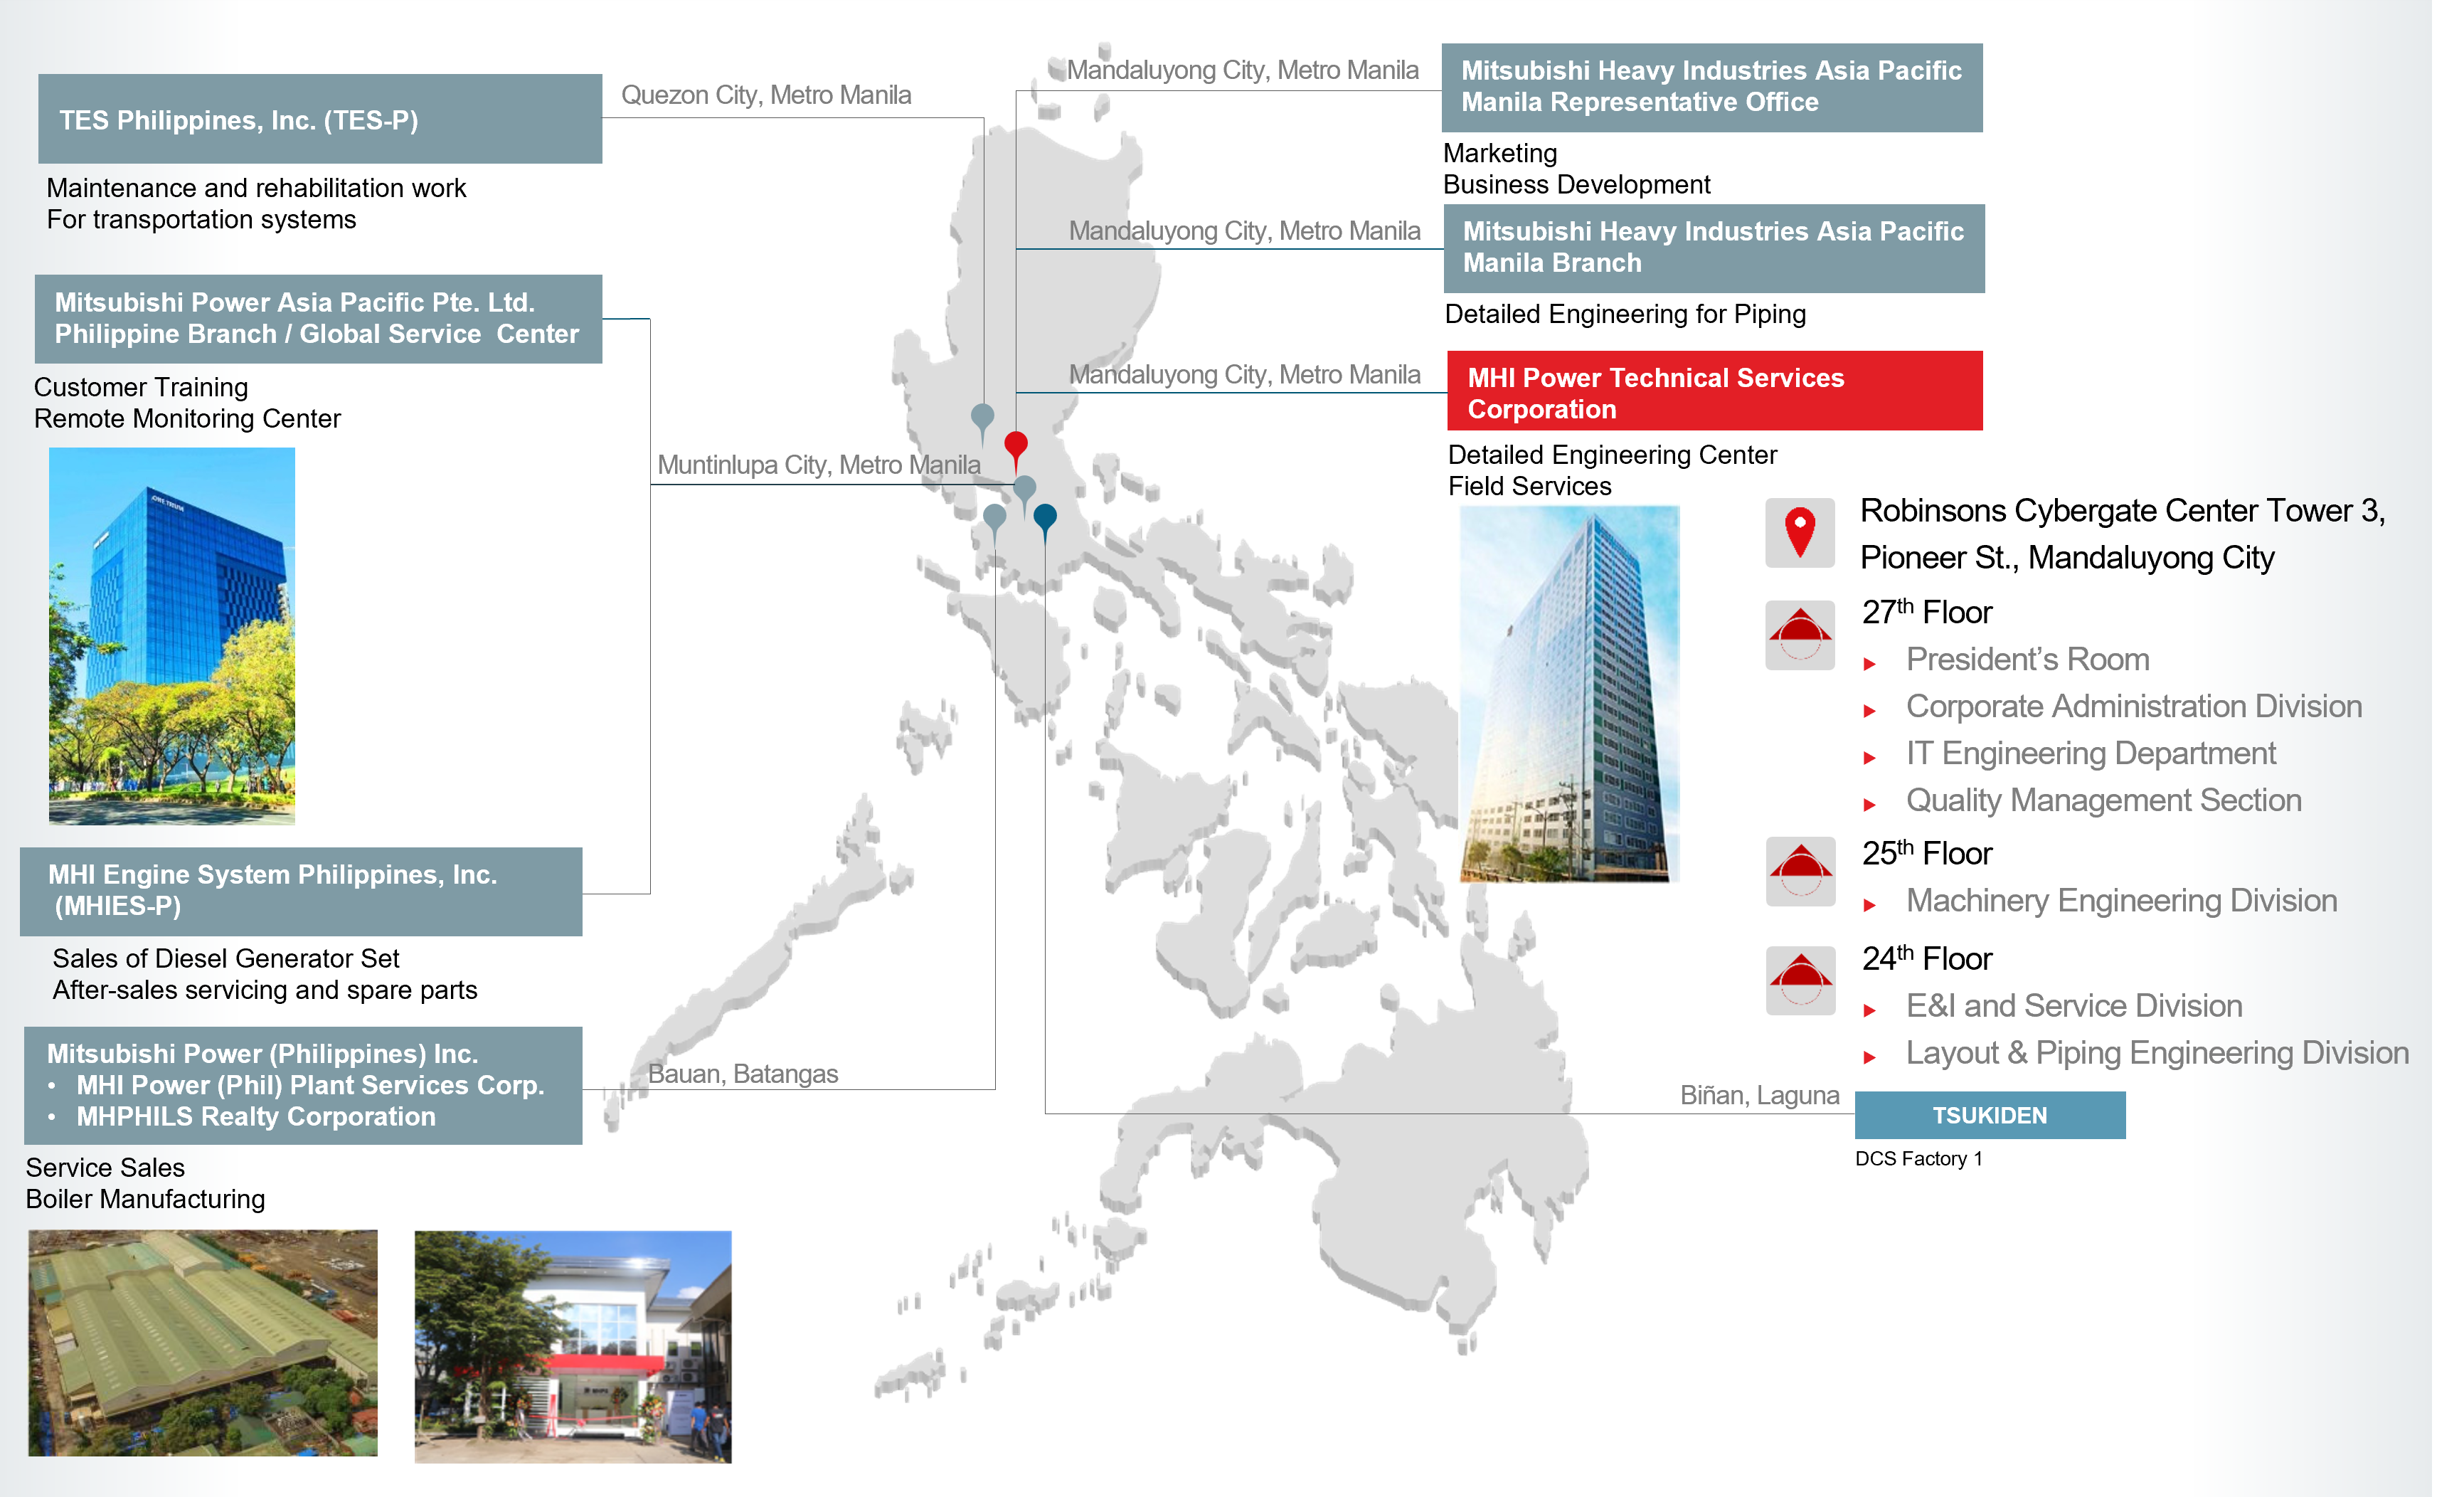Click the 'Biñan, Laguna' label
The image size is (2464, 1497).
1760,1095
